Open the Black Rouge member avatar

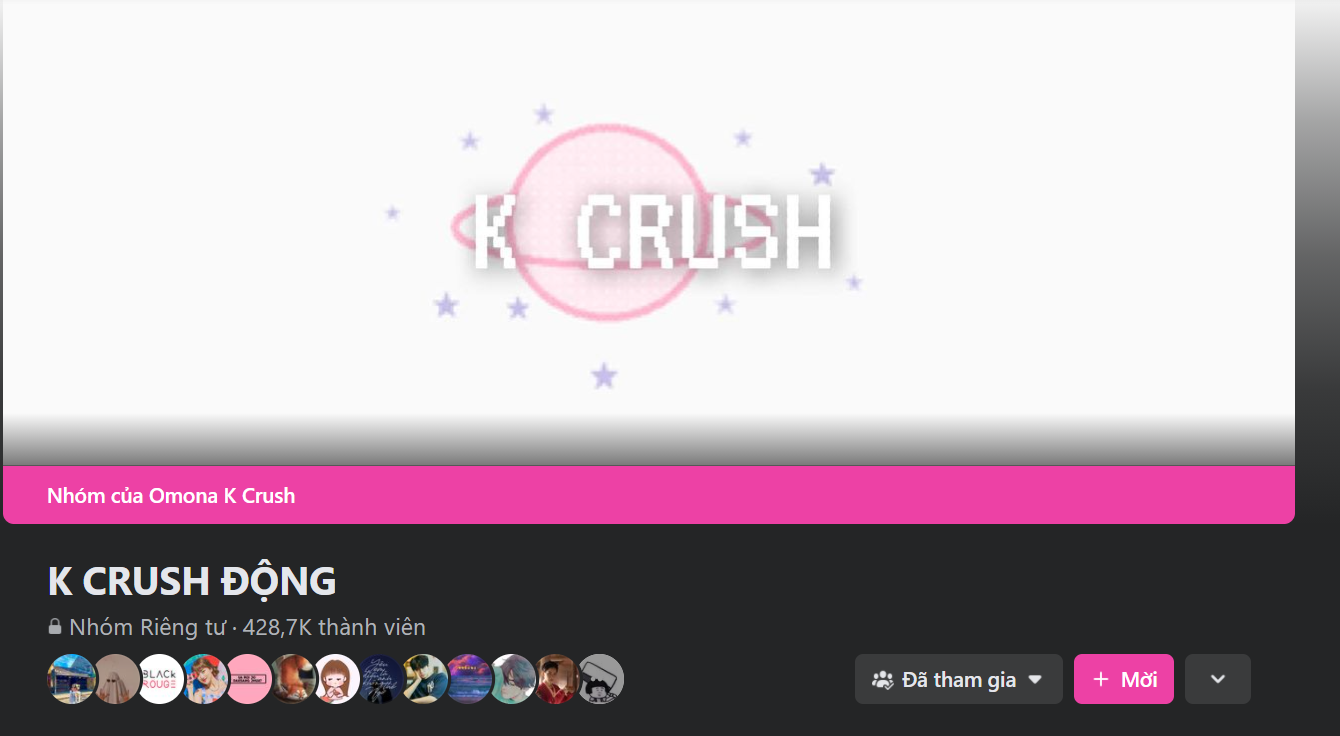[x=160, y=679]
